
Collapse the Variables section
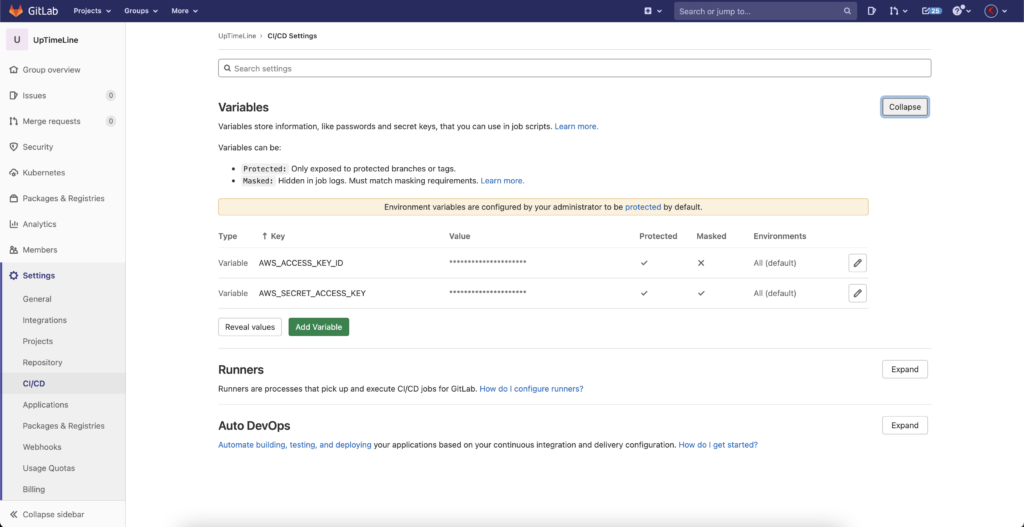pyautogui.click(x=904, y=107)
